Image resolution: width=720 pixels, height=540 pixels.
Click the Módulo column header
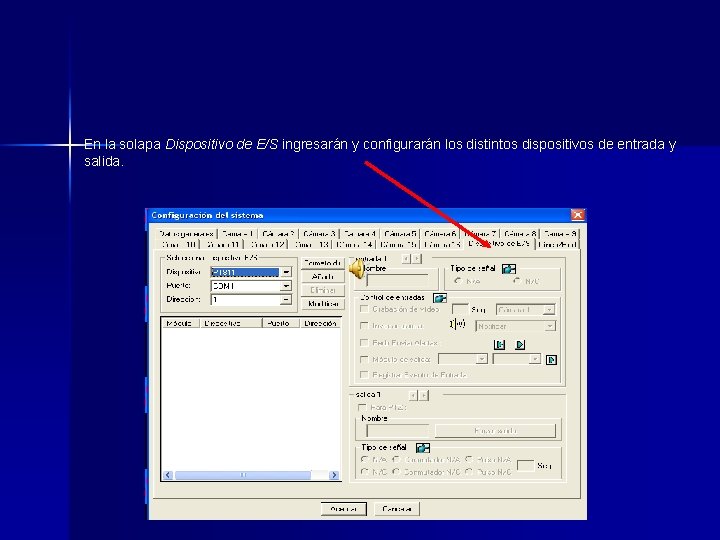click(181, 323)
